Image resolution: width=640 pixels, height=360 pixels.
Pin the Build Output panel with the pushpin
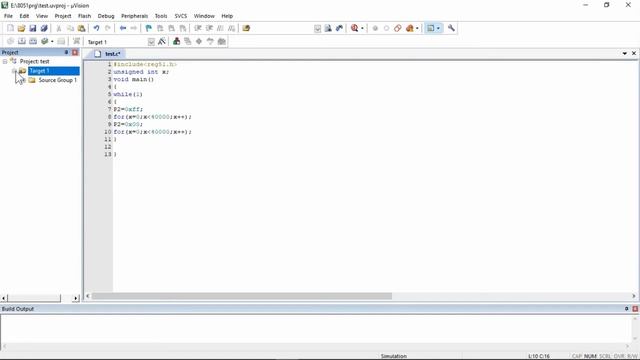pos(627,309)
